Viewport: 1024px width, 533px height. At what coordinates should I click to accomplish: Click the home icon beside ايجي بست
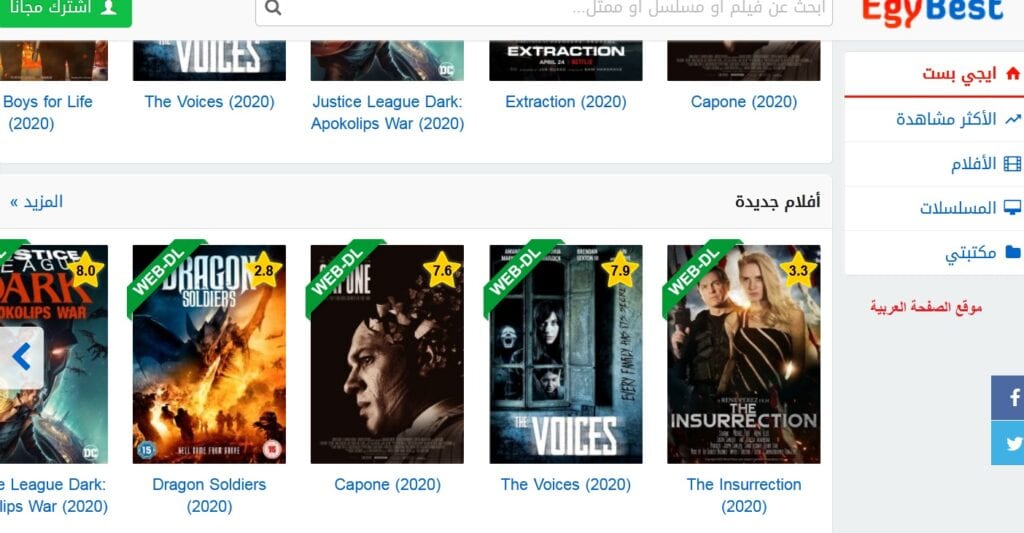click(x=1013, y=73)
